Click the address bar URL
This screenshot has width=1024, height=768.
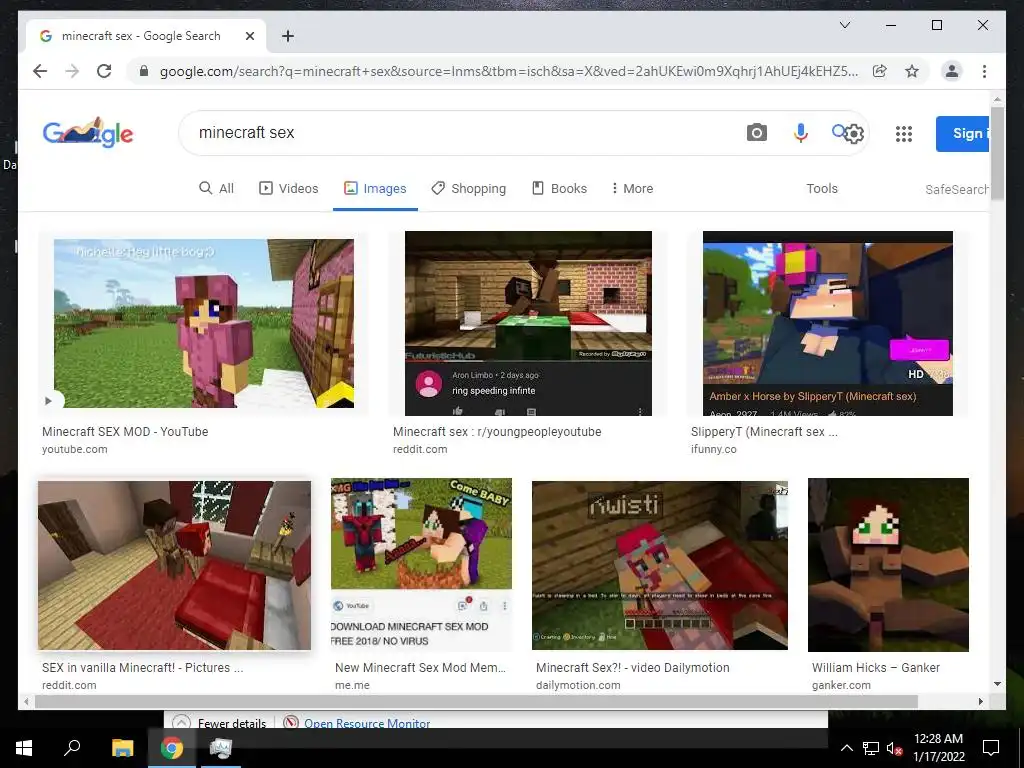[509, 71]
